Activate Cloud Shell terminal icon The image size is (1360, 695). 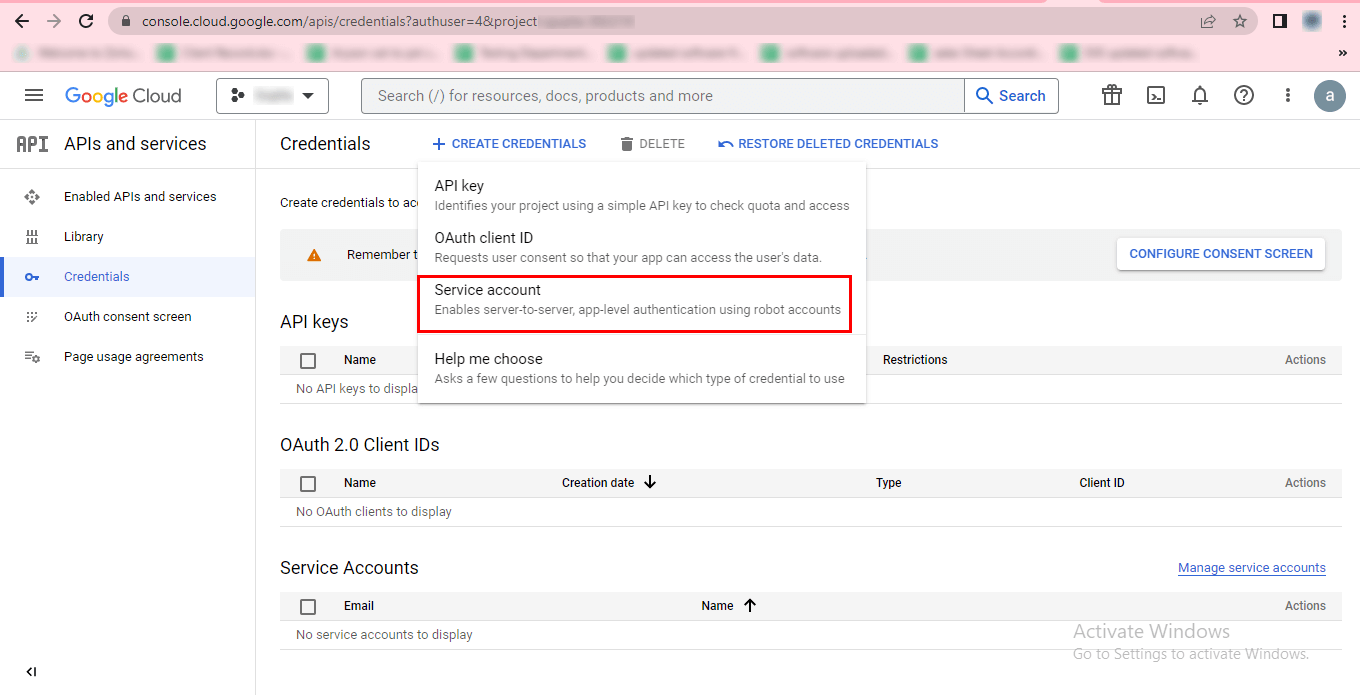coord(1156,96)
